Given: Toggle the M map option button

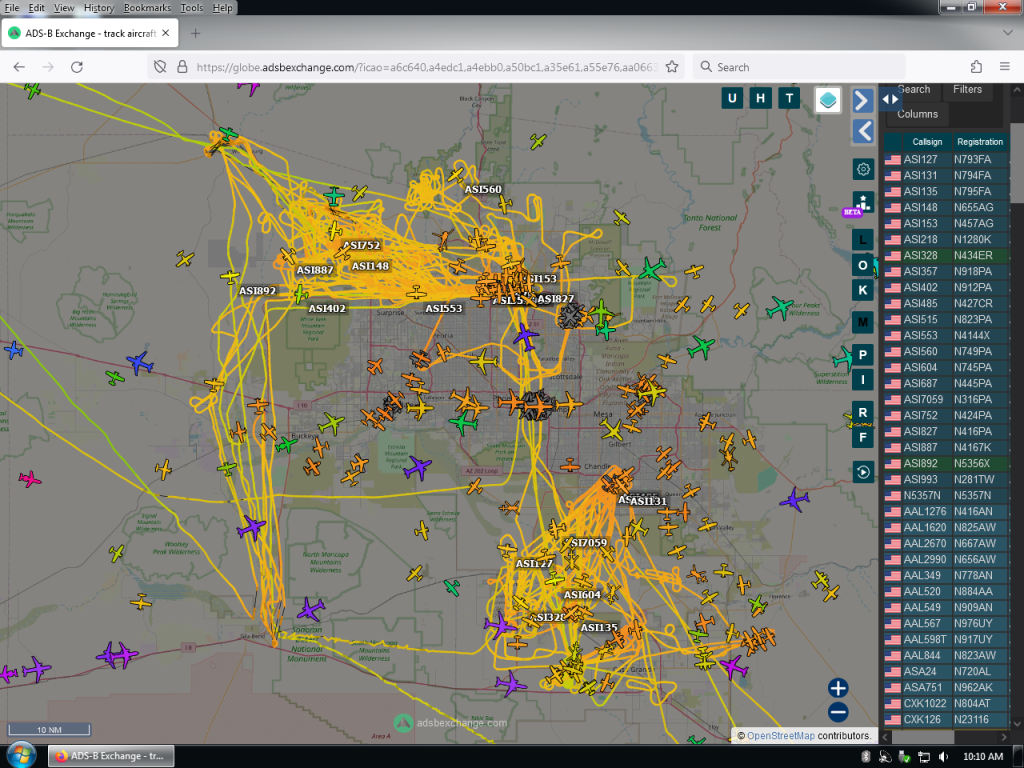Looking at the screenshot, I should [863, 322].
